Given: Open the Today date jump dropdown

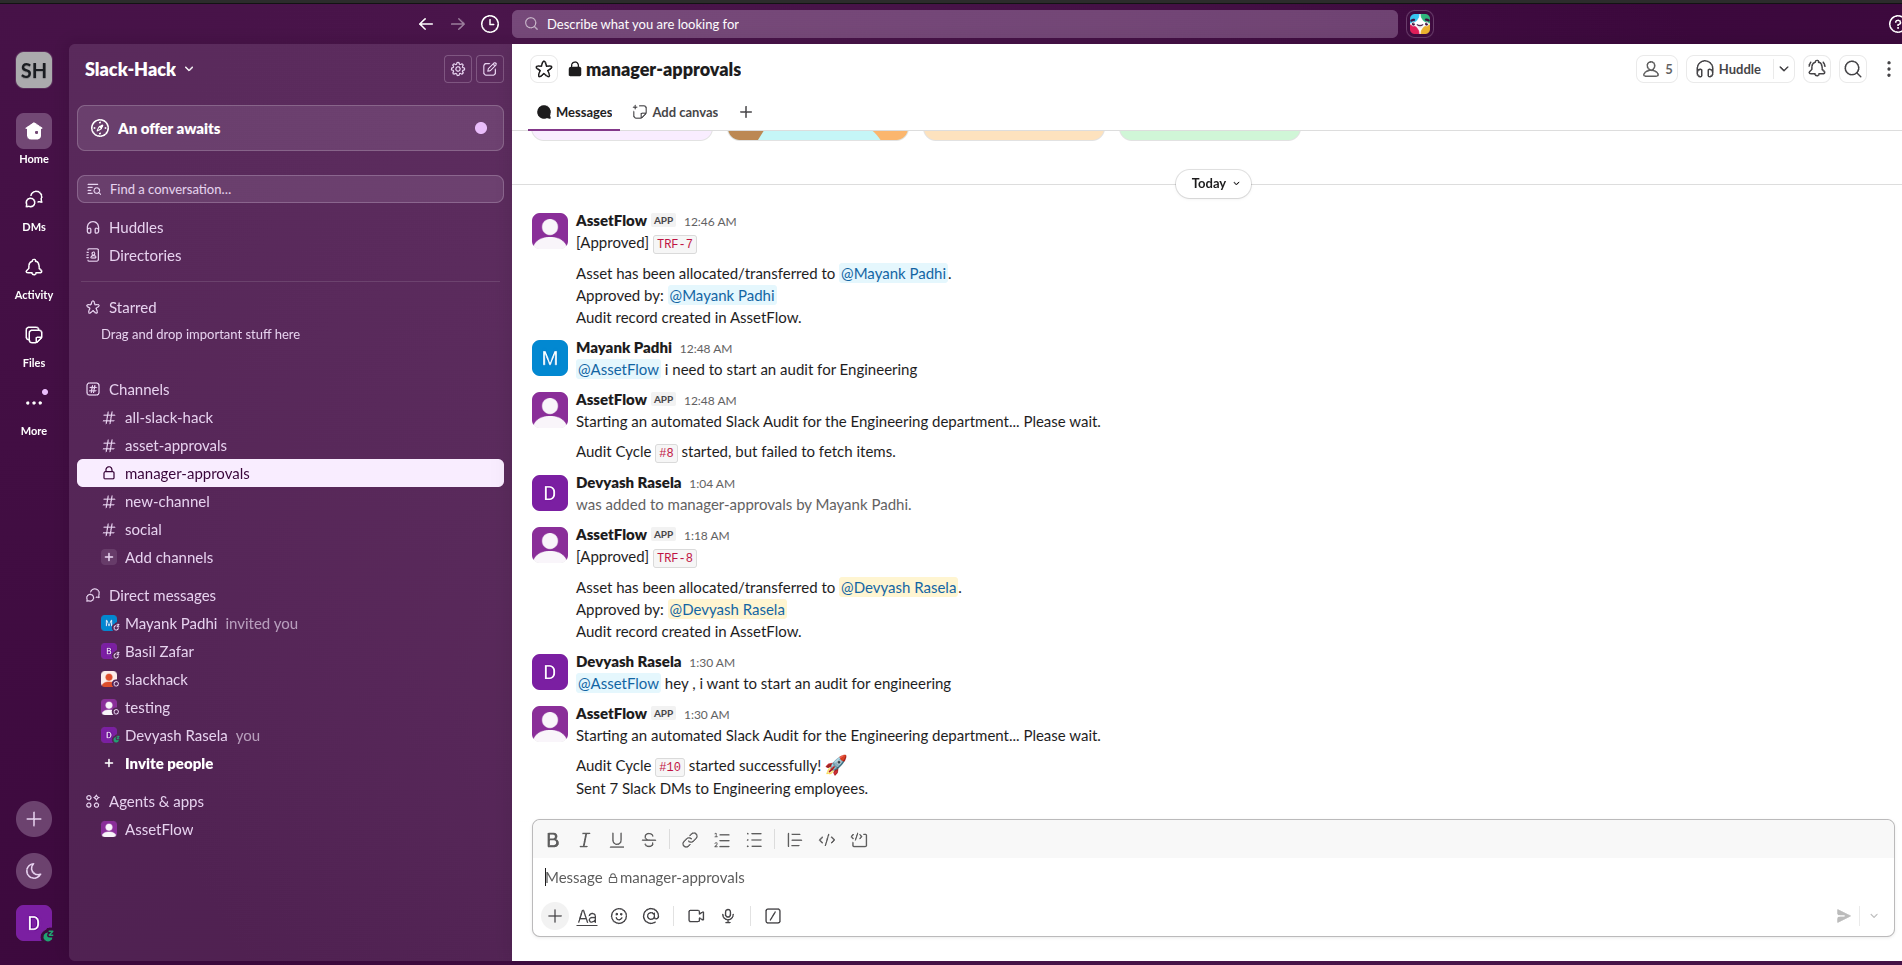Looking at the screenshot, I should [1213, 184].
